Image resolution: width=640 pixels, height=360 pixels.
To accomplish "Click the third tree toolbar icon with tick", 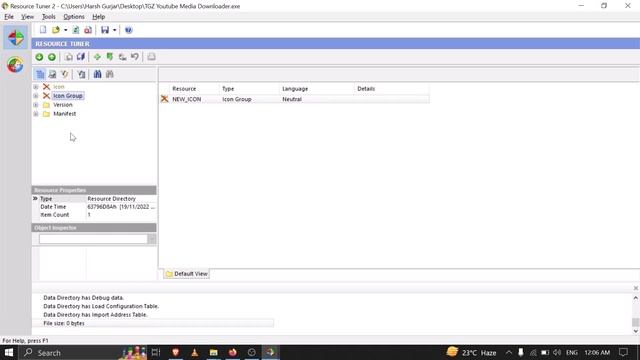I will [64, 74].
